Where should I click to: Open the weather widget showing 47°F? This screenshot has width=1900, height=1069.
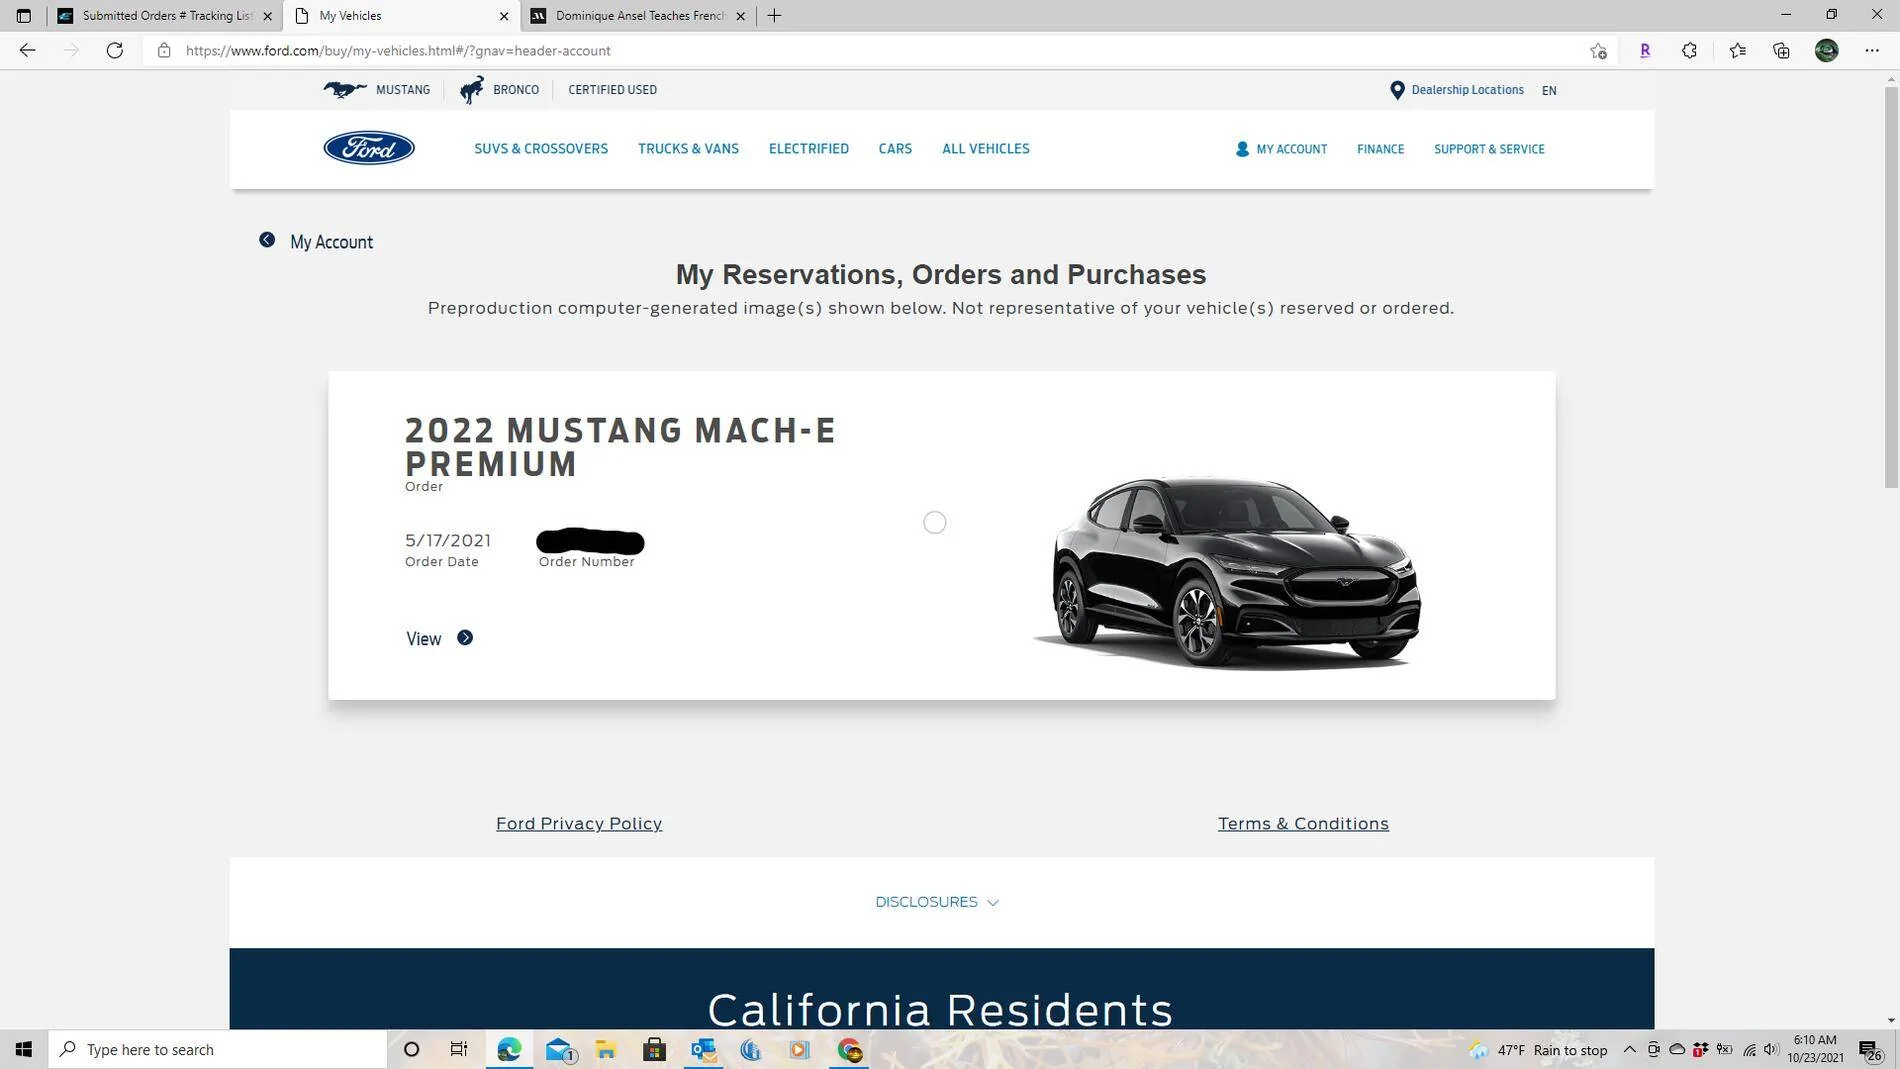pyautogui.click(x=1538, y=1049)
